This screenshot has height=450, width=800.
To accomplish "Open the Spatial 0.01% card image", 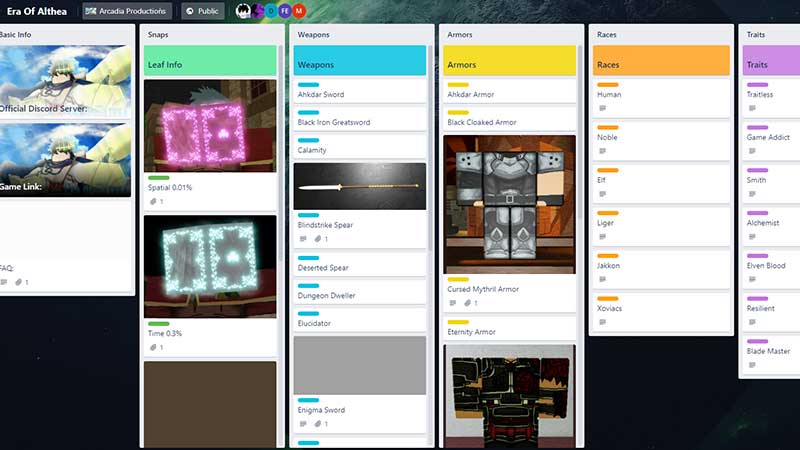I will click(x=210, y=126).
